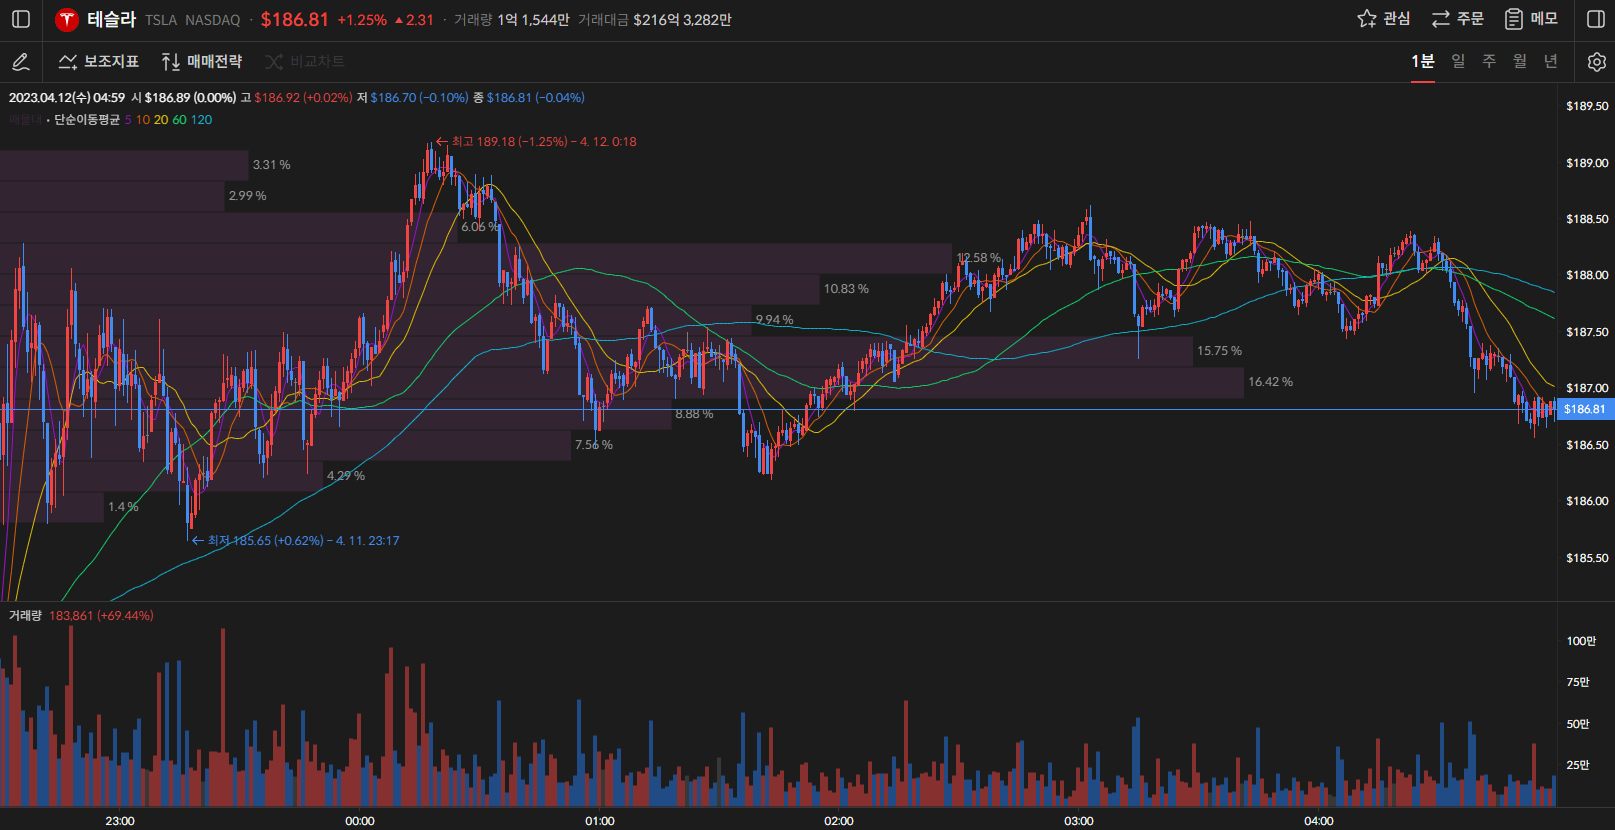Click the 저 $186.70 low price text
This screenshot has height=830, width=1615.
click(413, 98)
